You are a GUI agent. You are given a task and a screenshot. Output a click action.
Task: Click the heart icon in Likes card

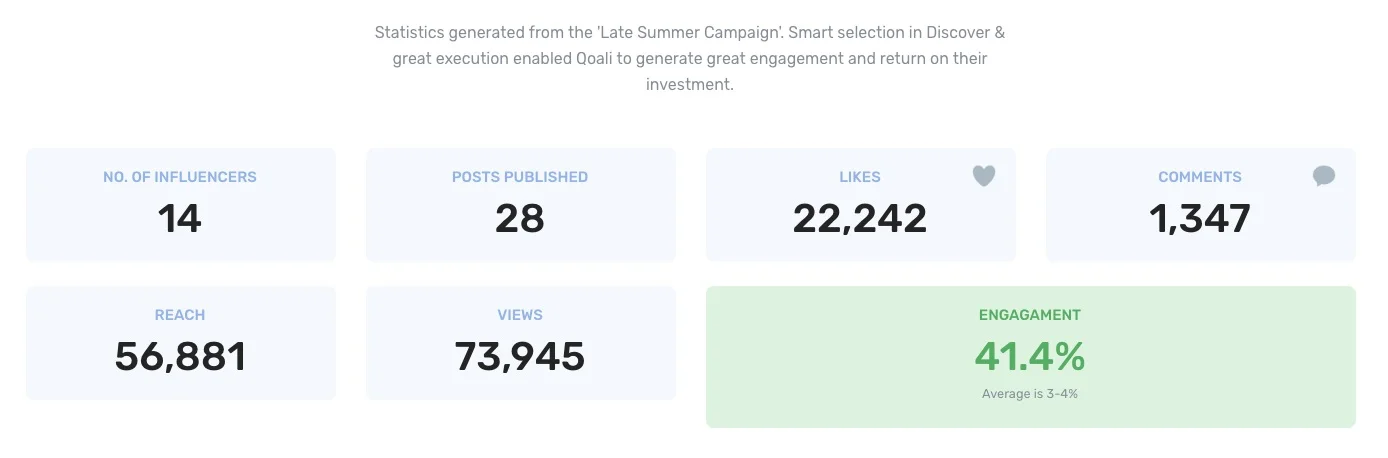pos(984,176)
